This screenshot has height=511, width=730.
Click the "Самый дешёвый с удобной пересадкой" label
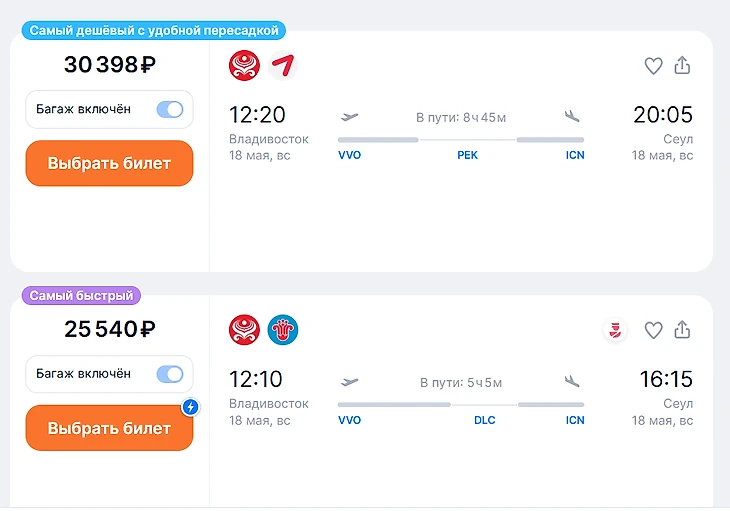pyautogui.click(x=153, y=31)
